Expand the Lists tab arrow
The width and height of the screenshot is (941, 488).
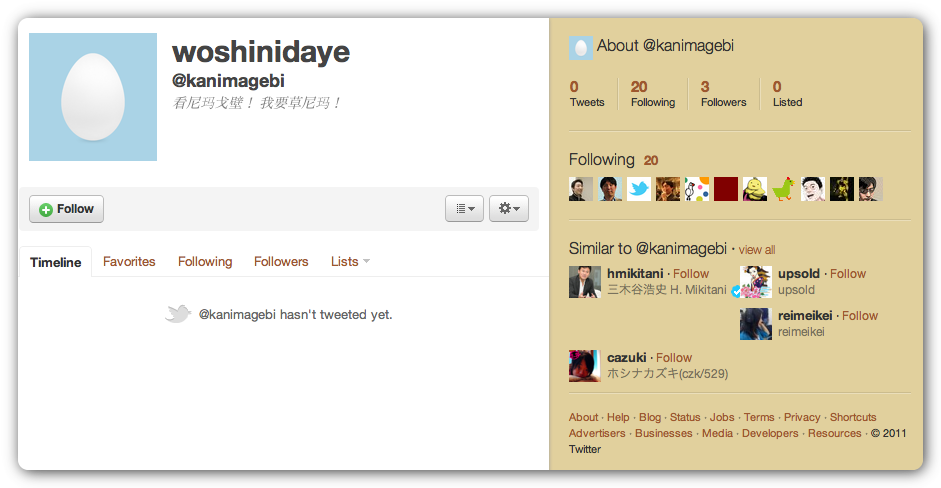click(367, 261)
